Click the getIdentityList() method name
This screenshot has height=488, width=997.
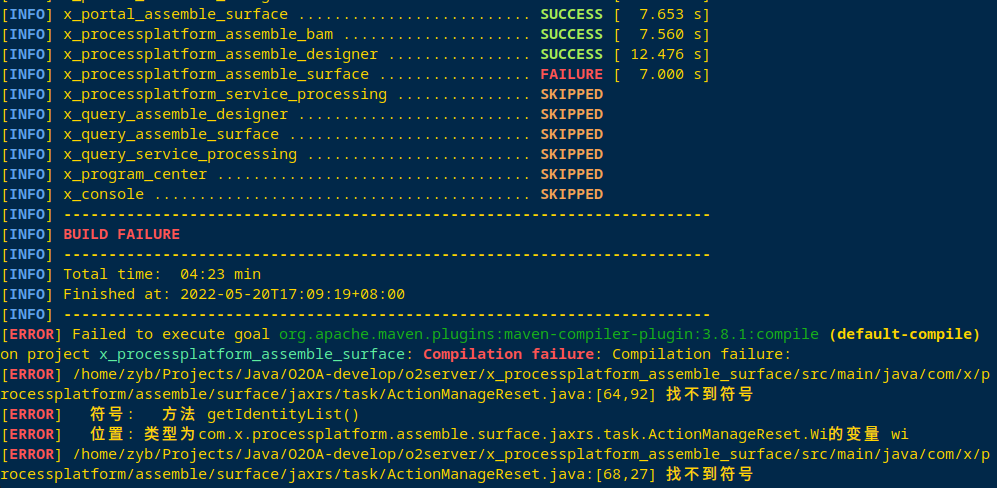(x=283, y=414)
